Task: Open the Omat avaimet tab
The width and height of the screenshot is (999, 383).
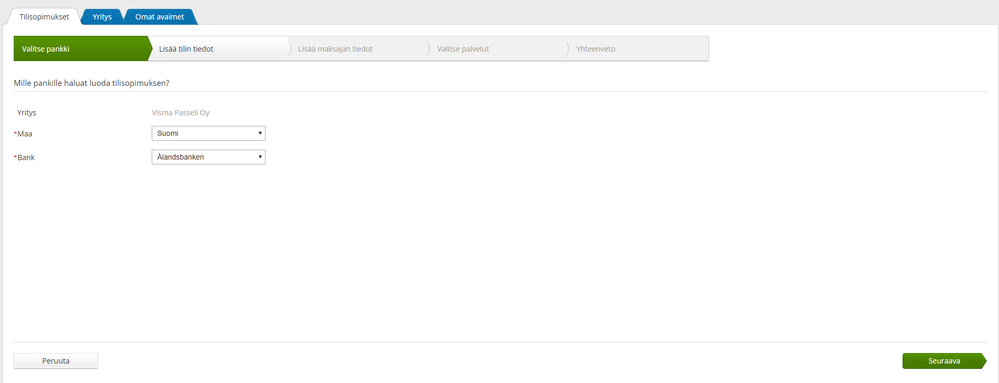Action: 159,17
